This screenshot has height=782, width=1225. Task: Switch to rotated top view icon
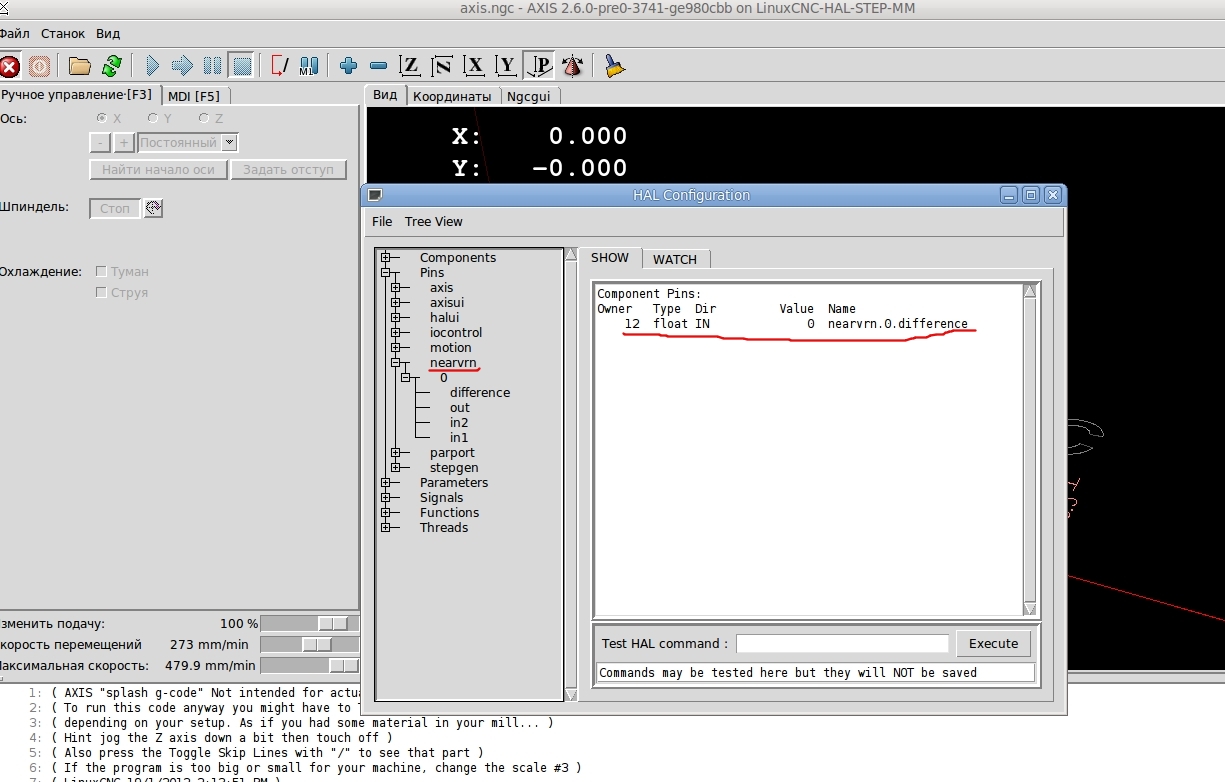coord(442,67)
